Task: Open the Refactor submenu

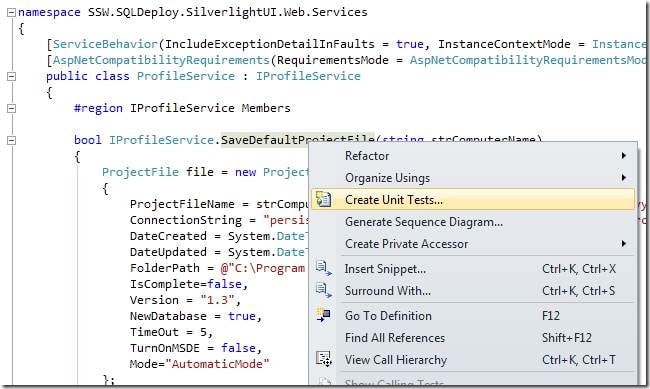Action: (473, 156)
